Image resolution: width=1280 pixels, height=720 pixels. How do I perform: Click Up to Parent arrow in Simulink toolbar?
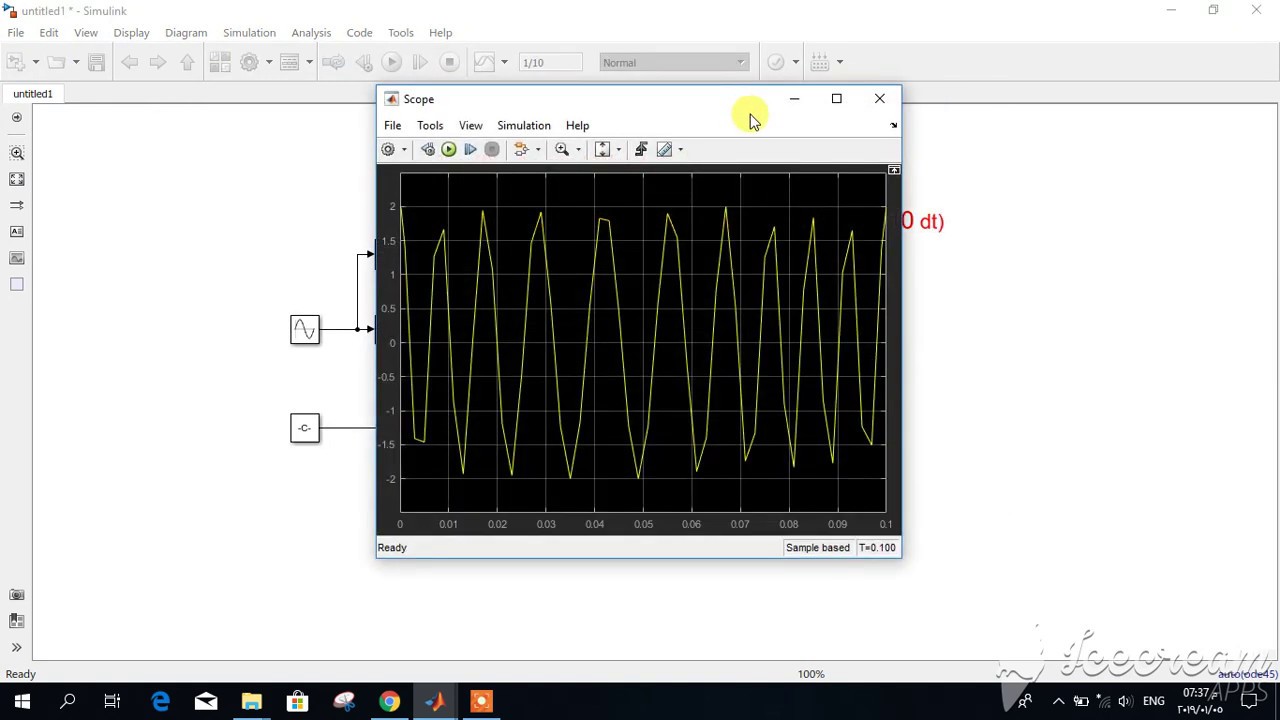[x=187, y=62]
